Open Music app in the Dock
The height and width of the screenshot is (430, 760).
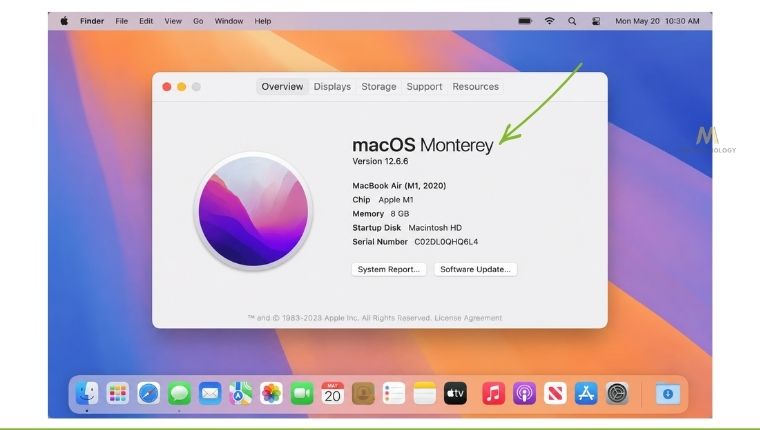493,393
